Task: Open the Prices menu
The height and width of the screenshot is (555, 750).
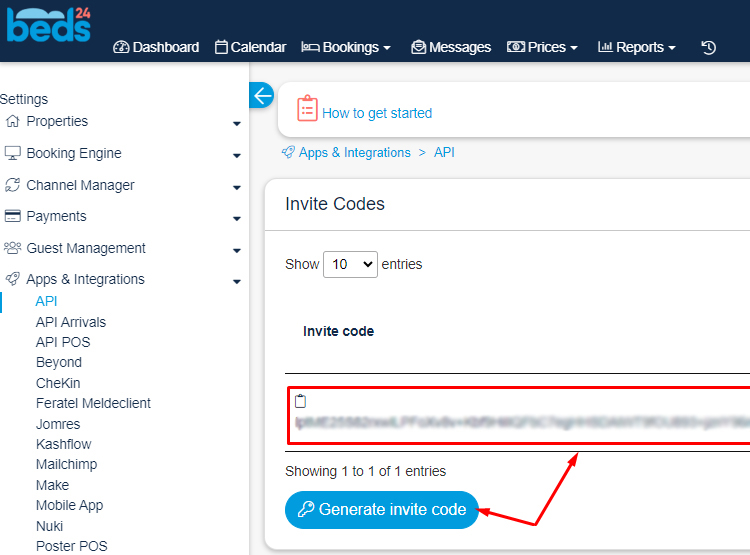Action: pyautogui.click(x=542, y=47)
